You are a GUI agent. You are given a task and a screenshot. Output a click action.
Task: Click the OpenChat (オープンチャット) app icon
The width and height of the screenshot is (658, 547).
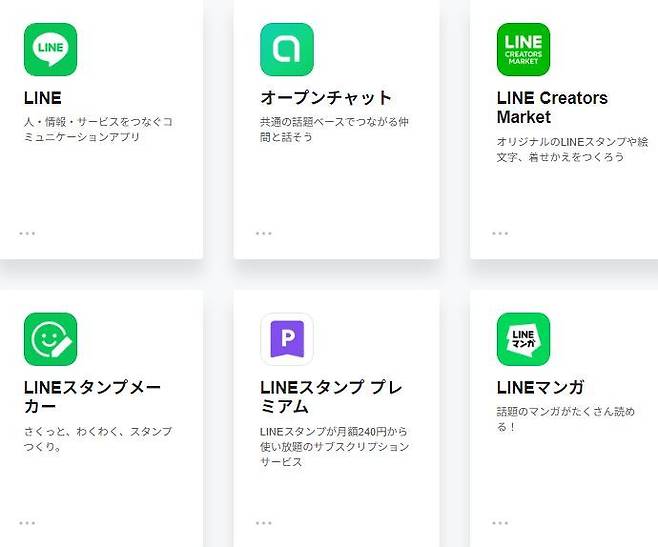coord(287,49)
